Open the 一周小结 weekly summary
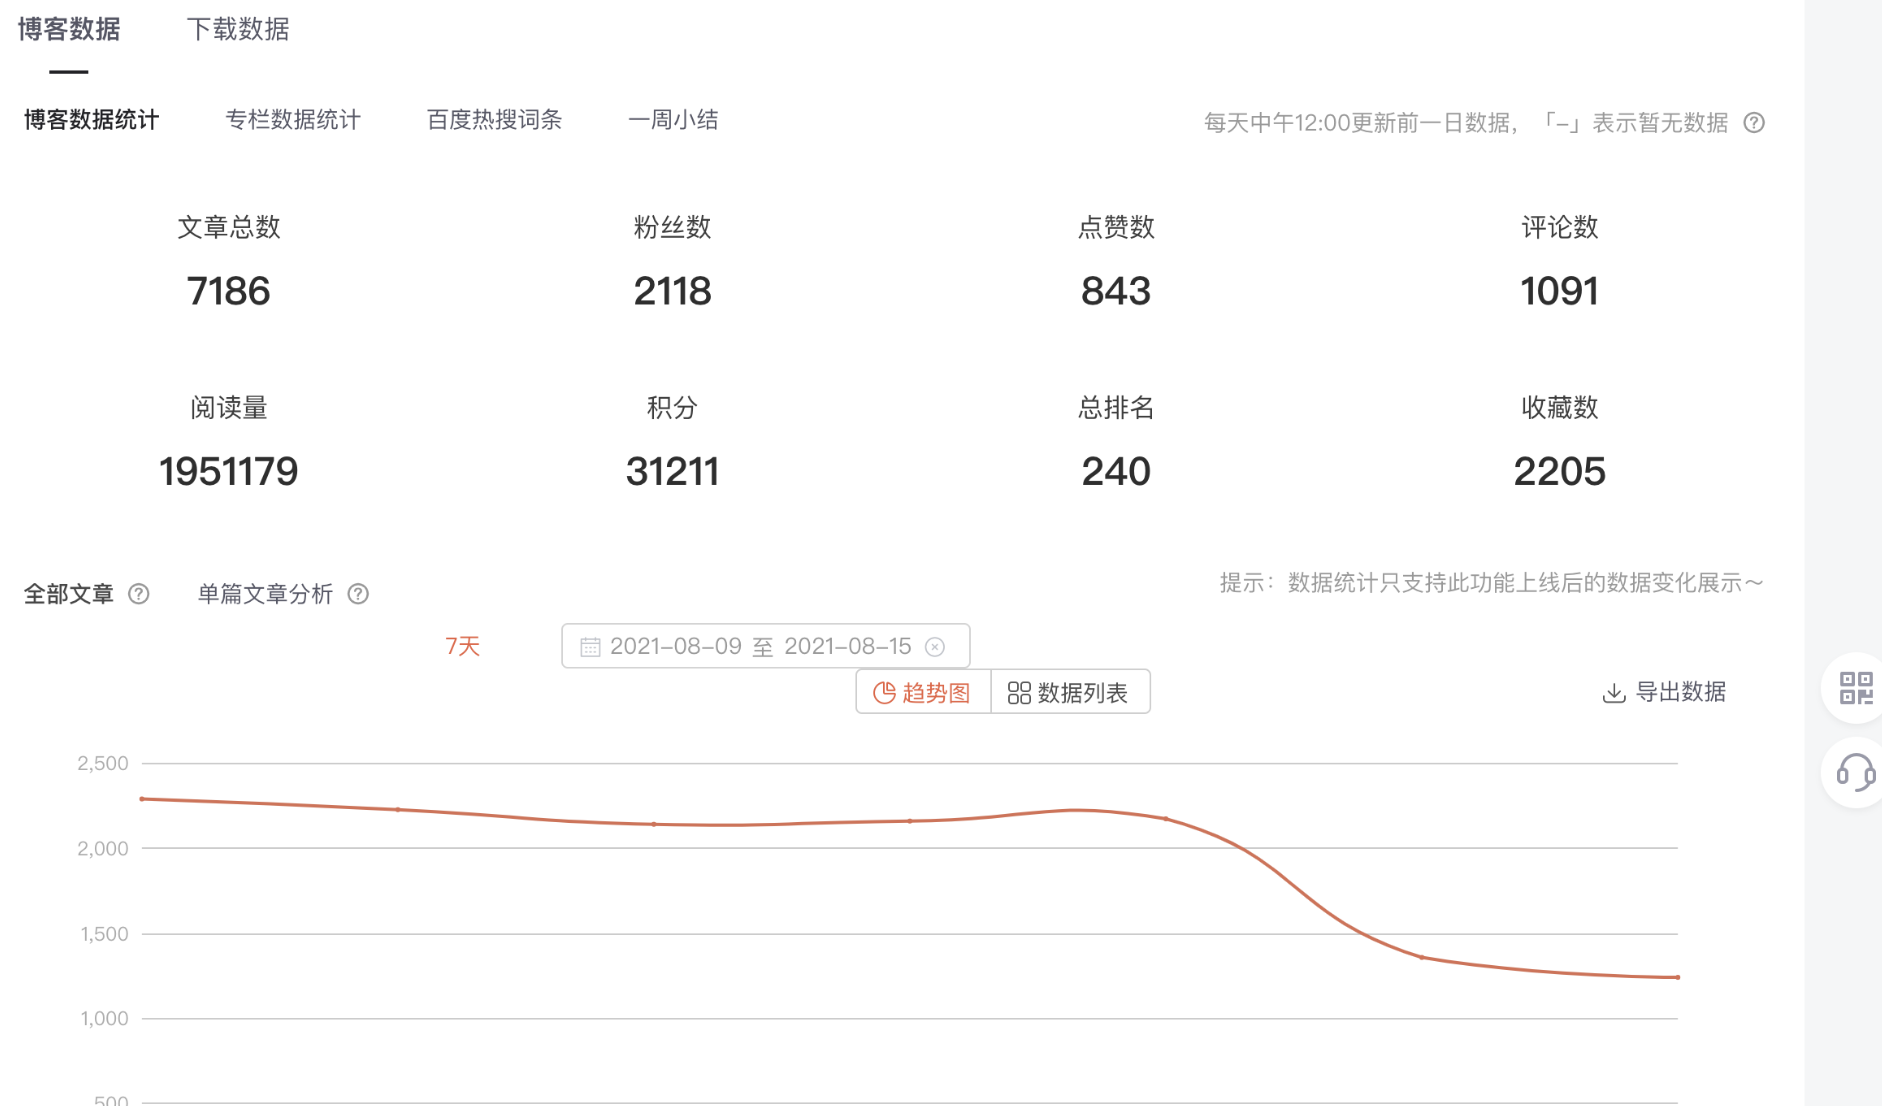The image size is (1882, 1106). coord(673,119)
